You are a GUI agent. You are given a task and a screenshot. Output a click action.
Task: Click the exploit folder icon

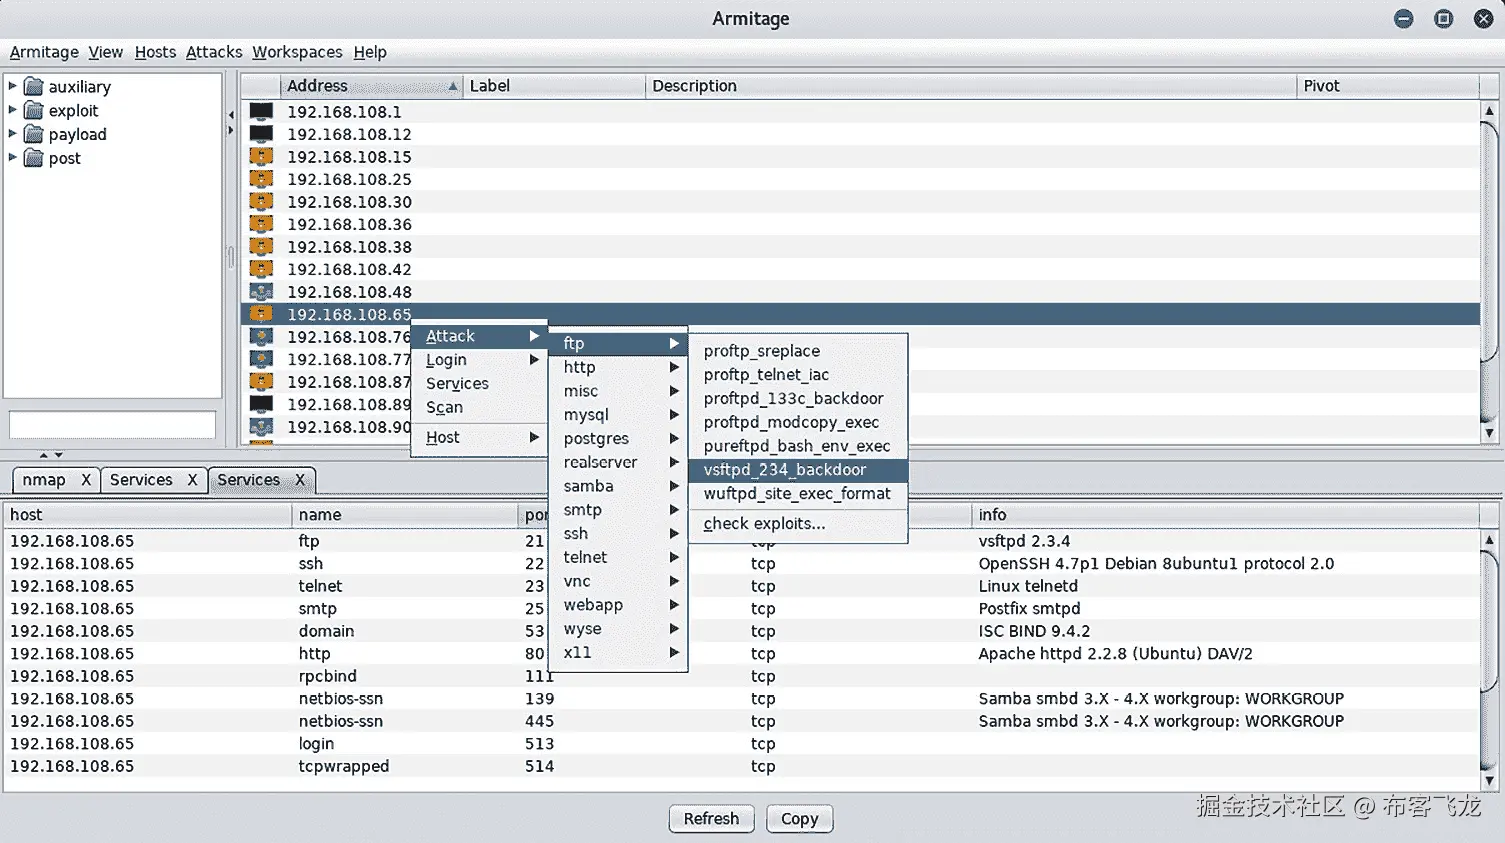point(33,110)
